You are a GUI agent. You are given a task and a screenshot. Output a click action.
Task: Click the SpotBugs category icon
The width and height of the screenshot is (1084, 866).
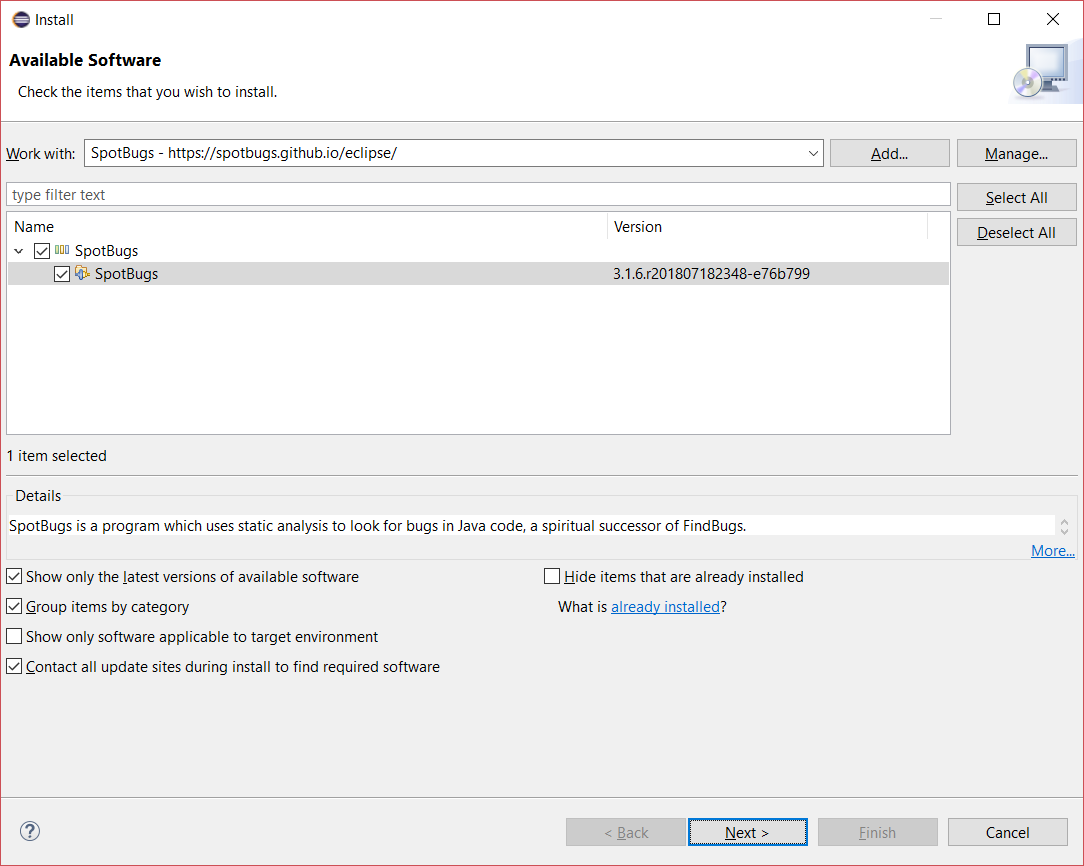(x=62, y=251)
